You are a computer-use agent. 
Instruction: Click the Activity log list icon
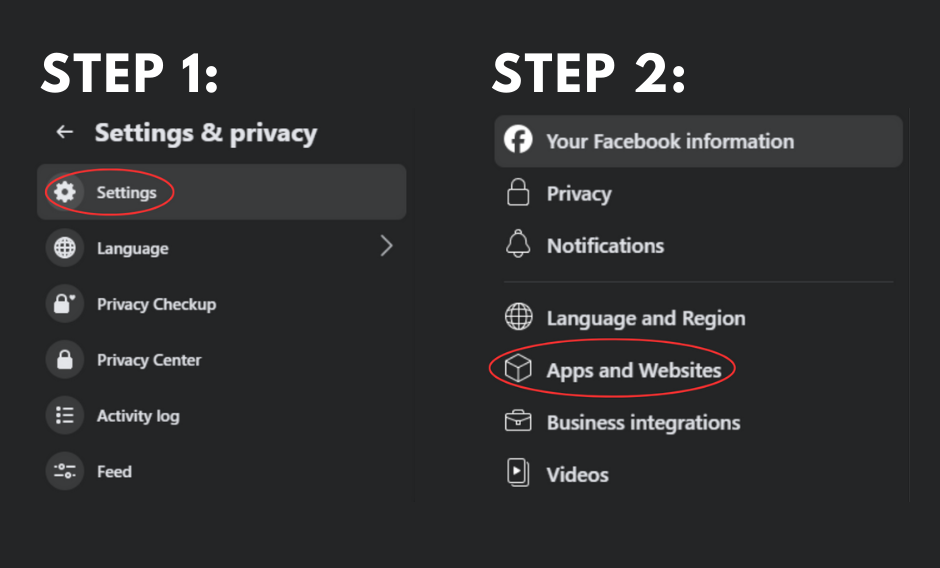click(x=65, y=416)
